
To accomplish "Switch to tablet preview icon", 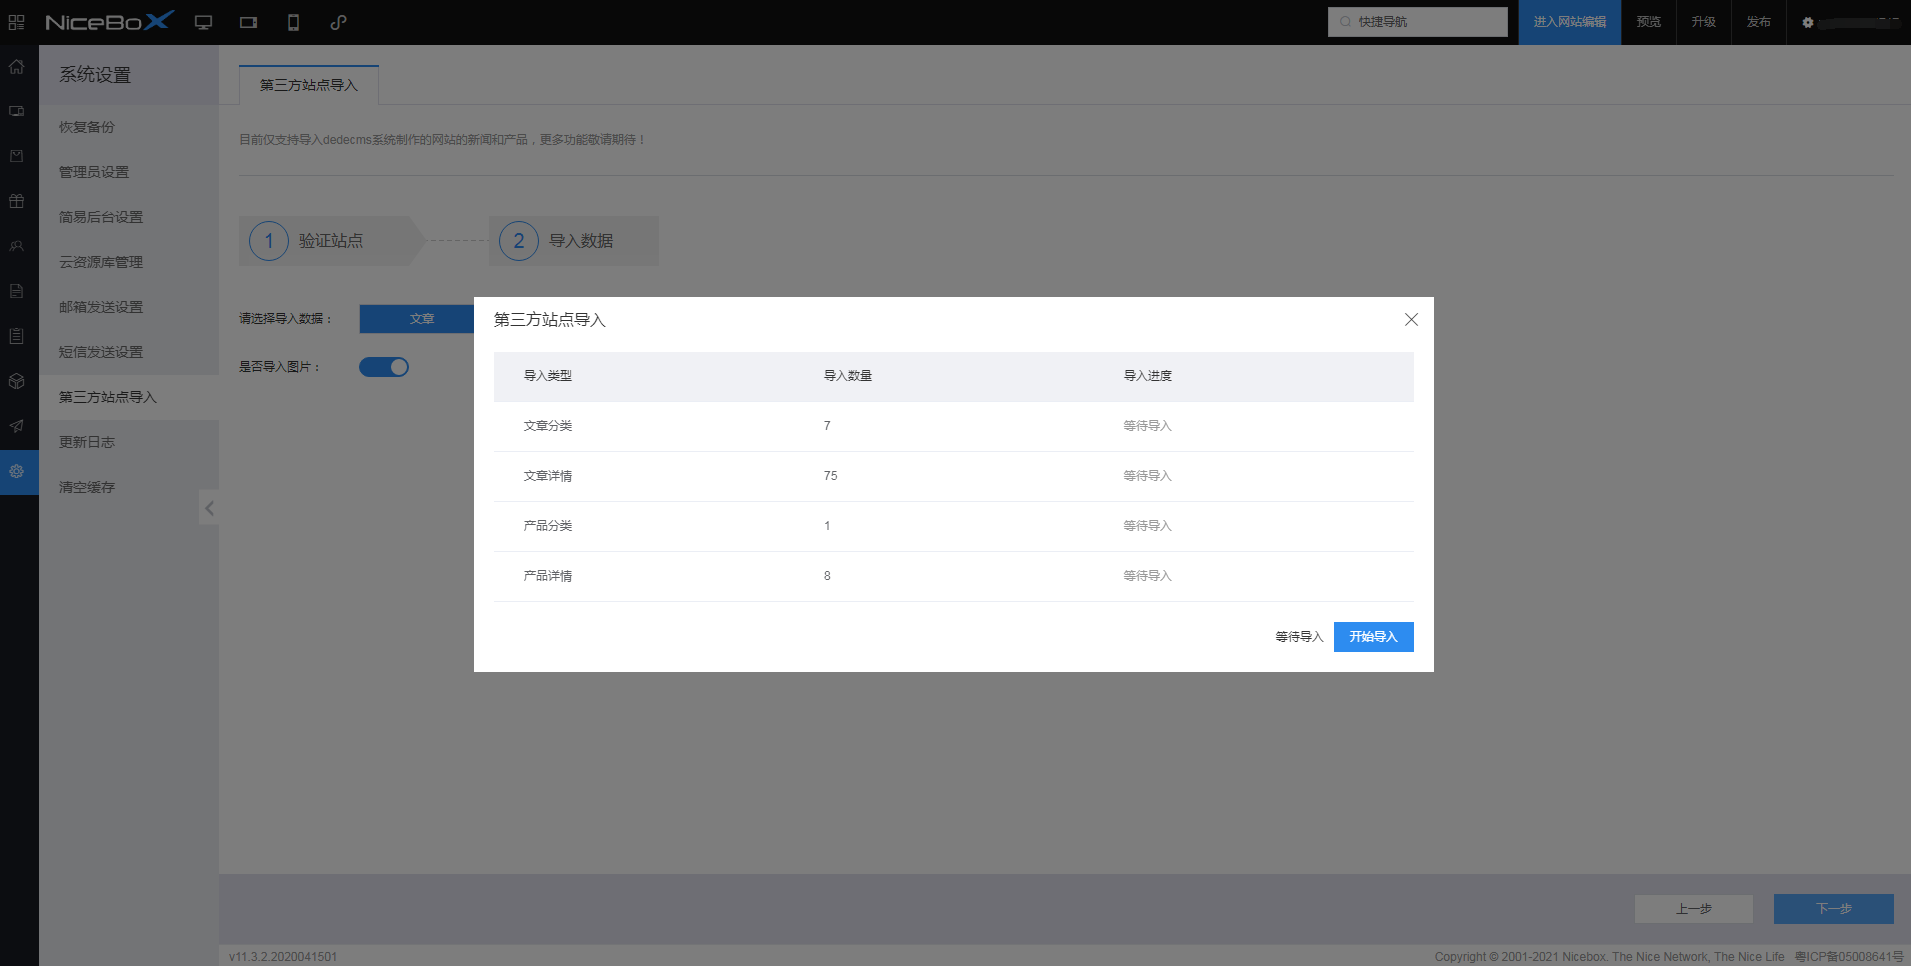I will tap(249, 22).
